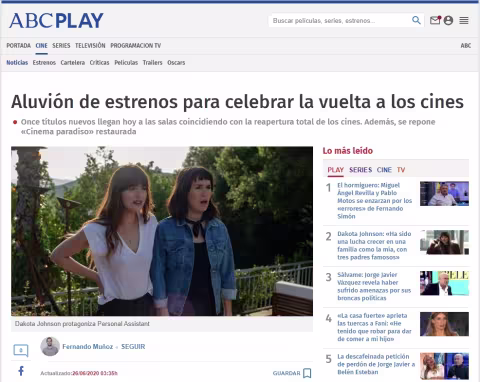Open the Críticas submenu item

(99, 62)
